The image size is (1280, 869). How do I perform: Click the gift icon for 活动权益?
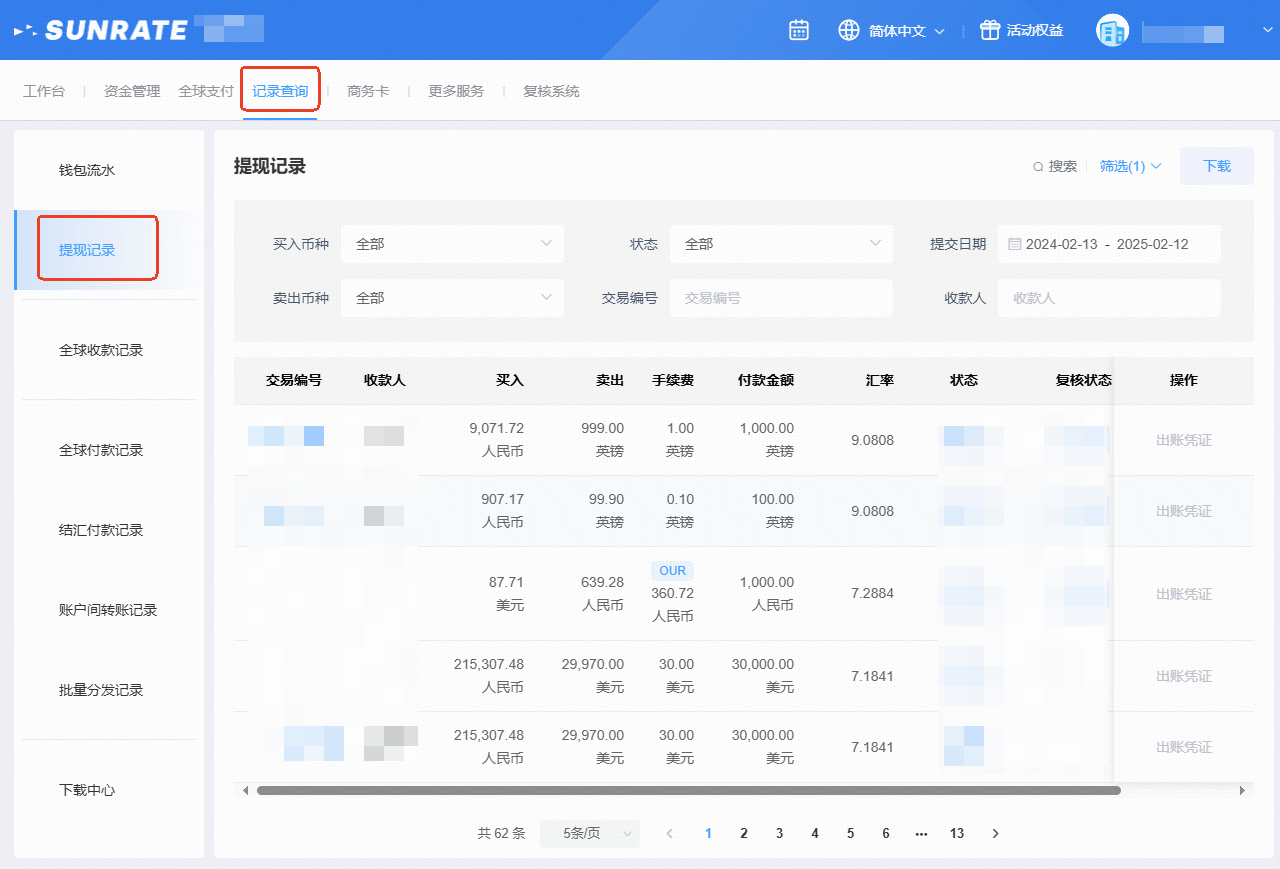[989, 30]
